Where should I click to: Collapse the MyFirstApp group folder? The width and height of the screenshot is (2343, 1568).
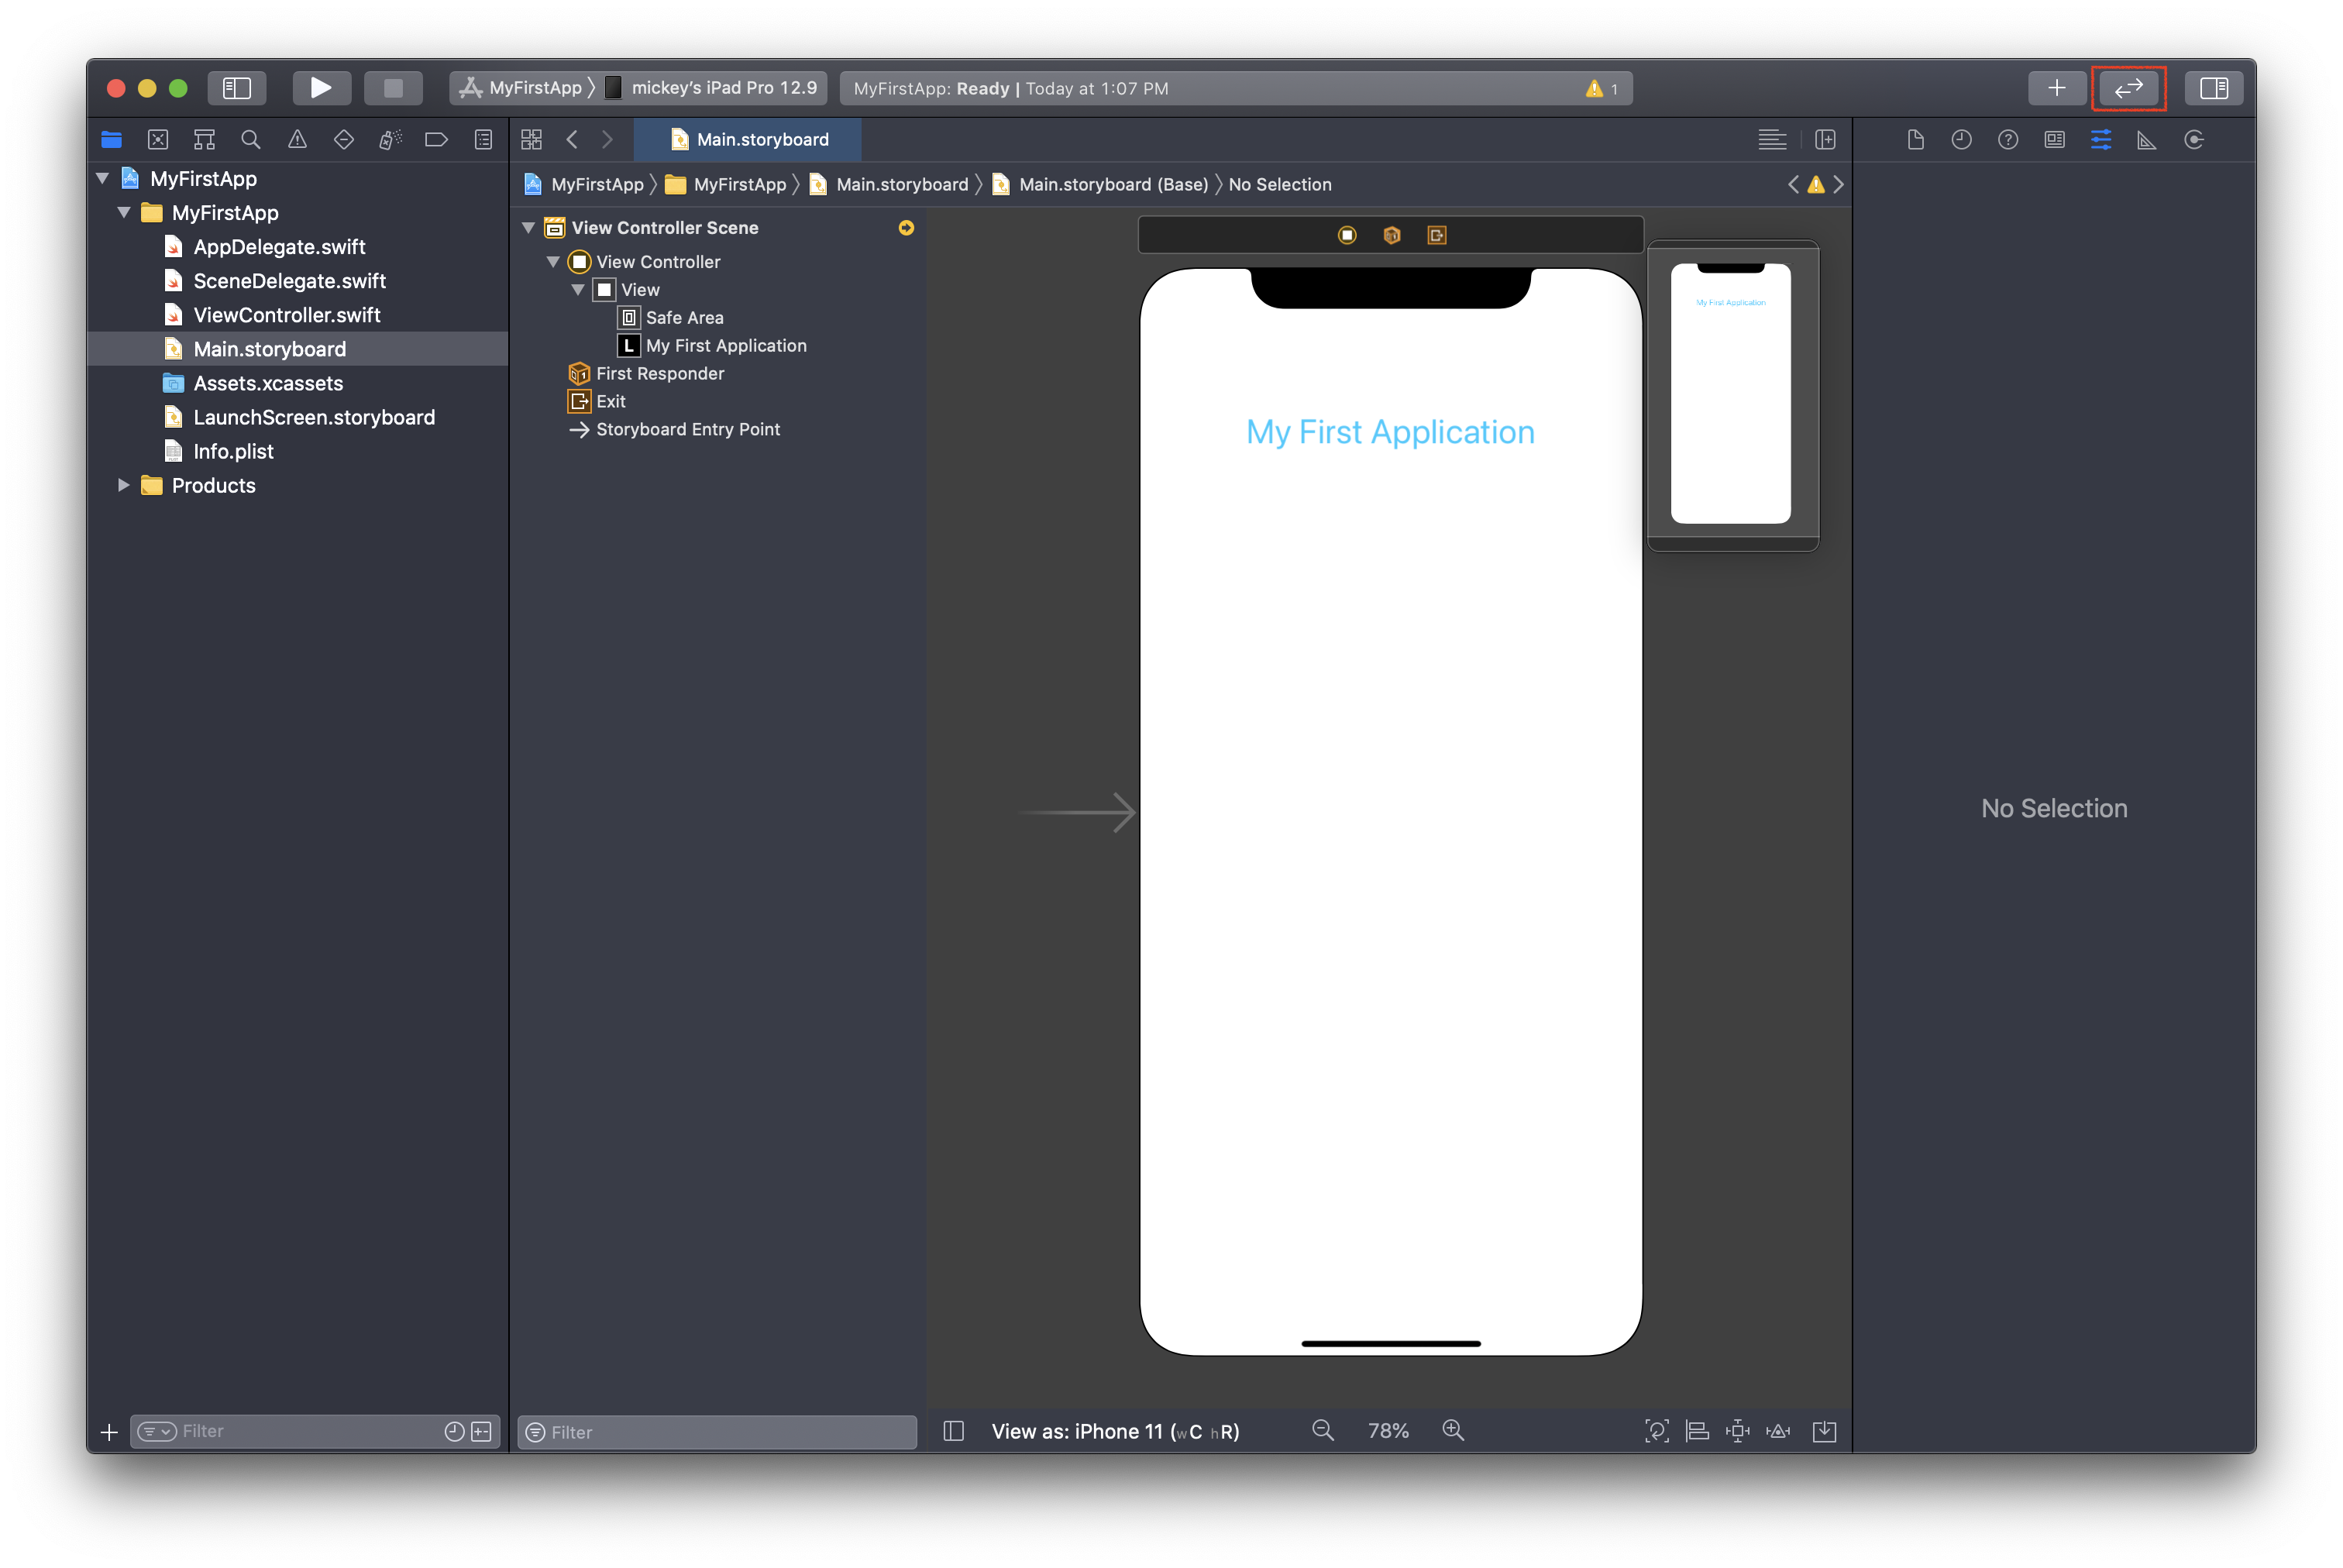(x=124, y=212)
